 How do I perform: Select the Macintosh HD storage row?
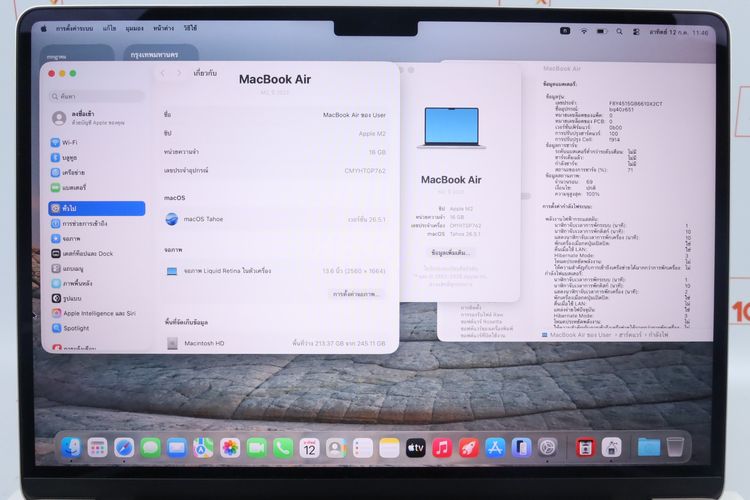pos(275,343)
